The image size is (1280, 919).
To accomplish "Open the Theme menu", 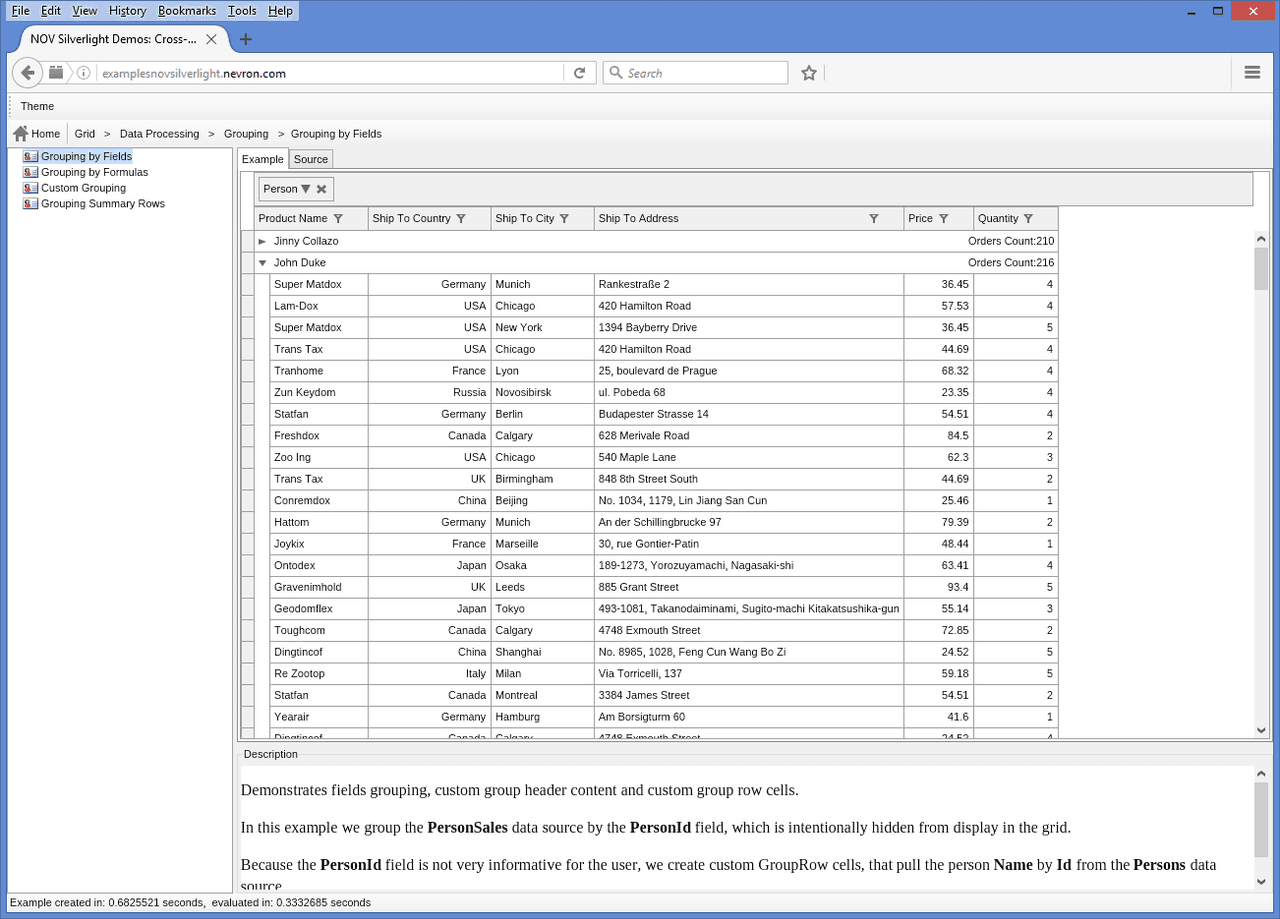I will 38,106.
